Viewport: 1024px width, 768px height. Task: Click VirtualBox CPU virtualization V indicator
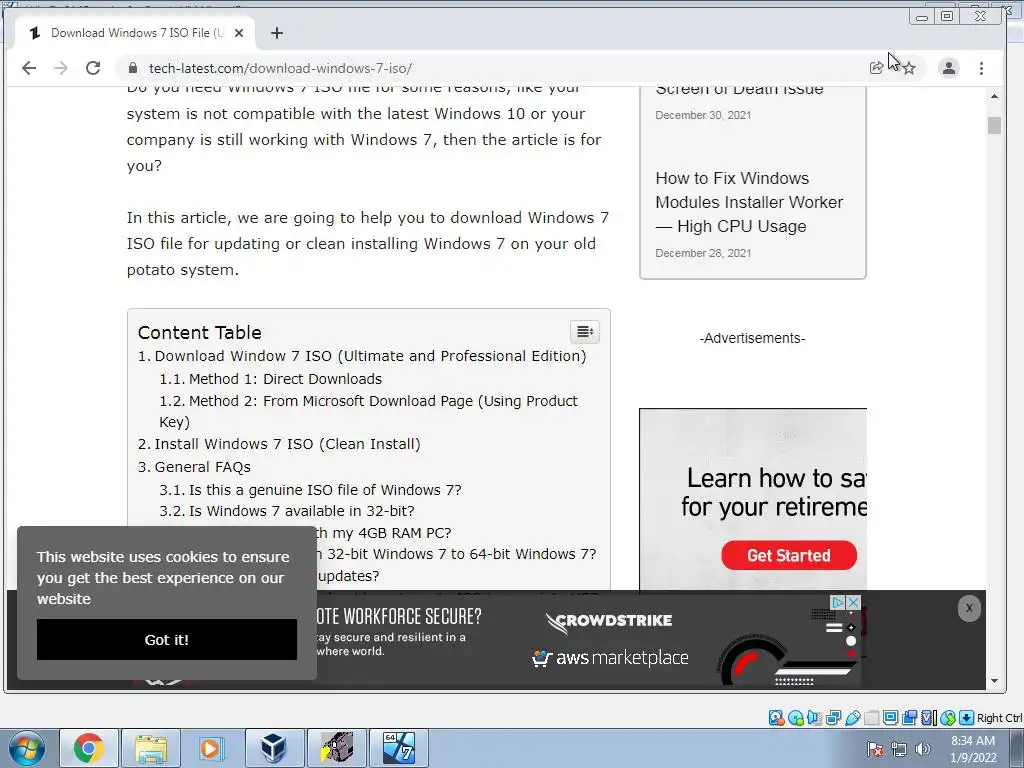point(928,718)
